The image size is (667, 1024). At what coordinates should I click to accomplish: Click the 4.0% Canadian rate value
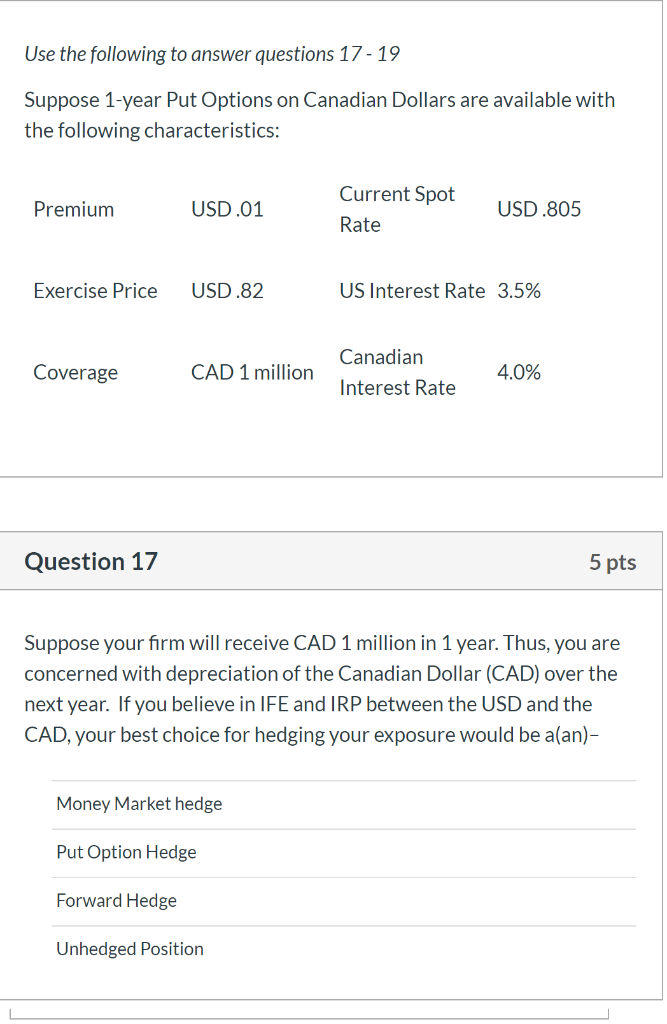click(518, 372)
